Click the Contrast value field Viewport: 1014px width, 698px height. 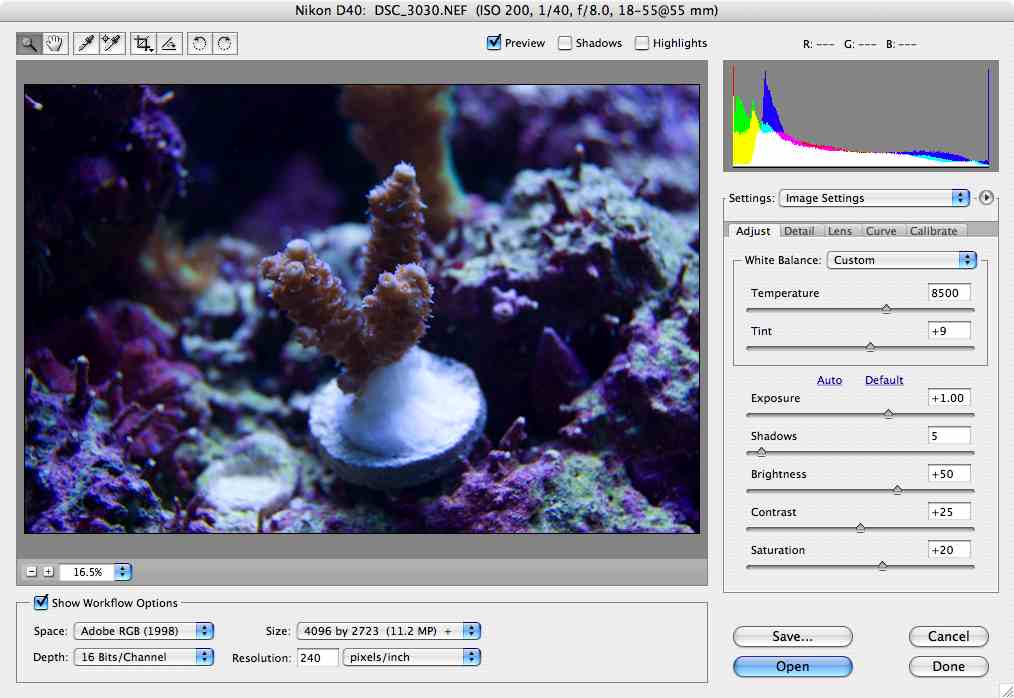pos(949,512)
